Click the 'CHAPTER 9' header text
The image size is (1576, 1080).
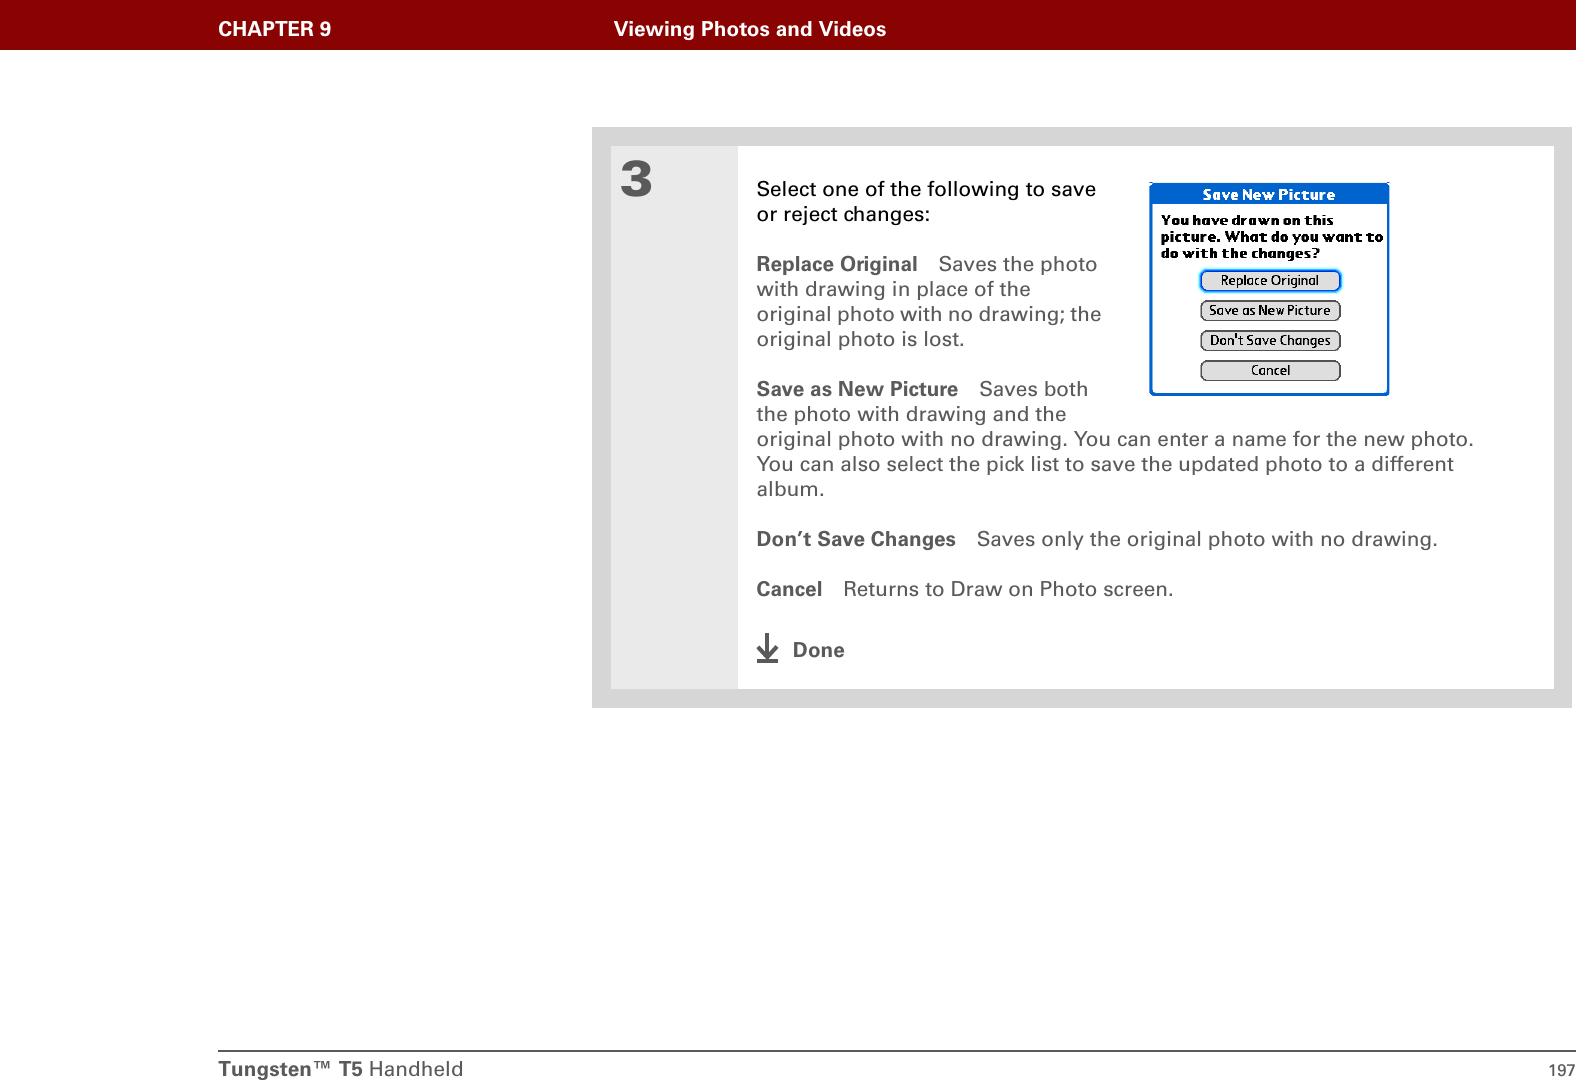pyautogui.click(x=275, y=29)
